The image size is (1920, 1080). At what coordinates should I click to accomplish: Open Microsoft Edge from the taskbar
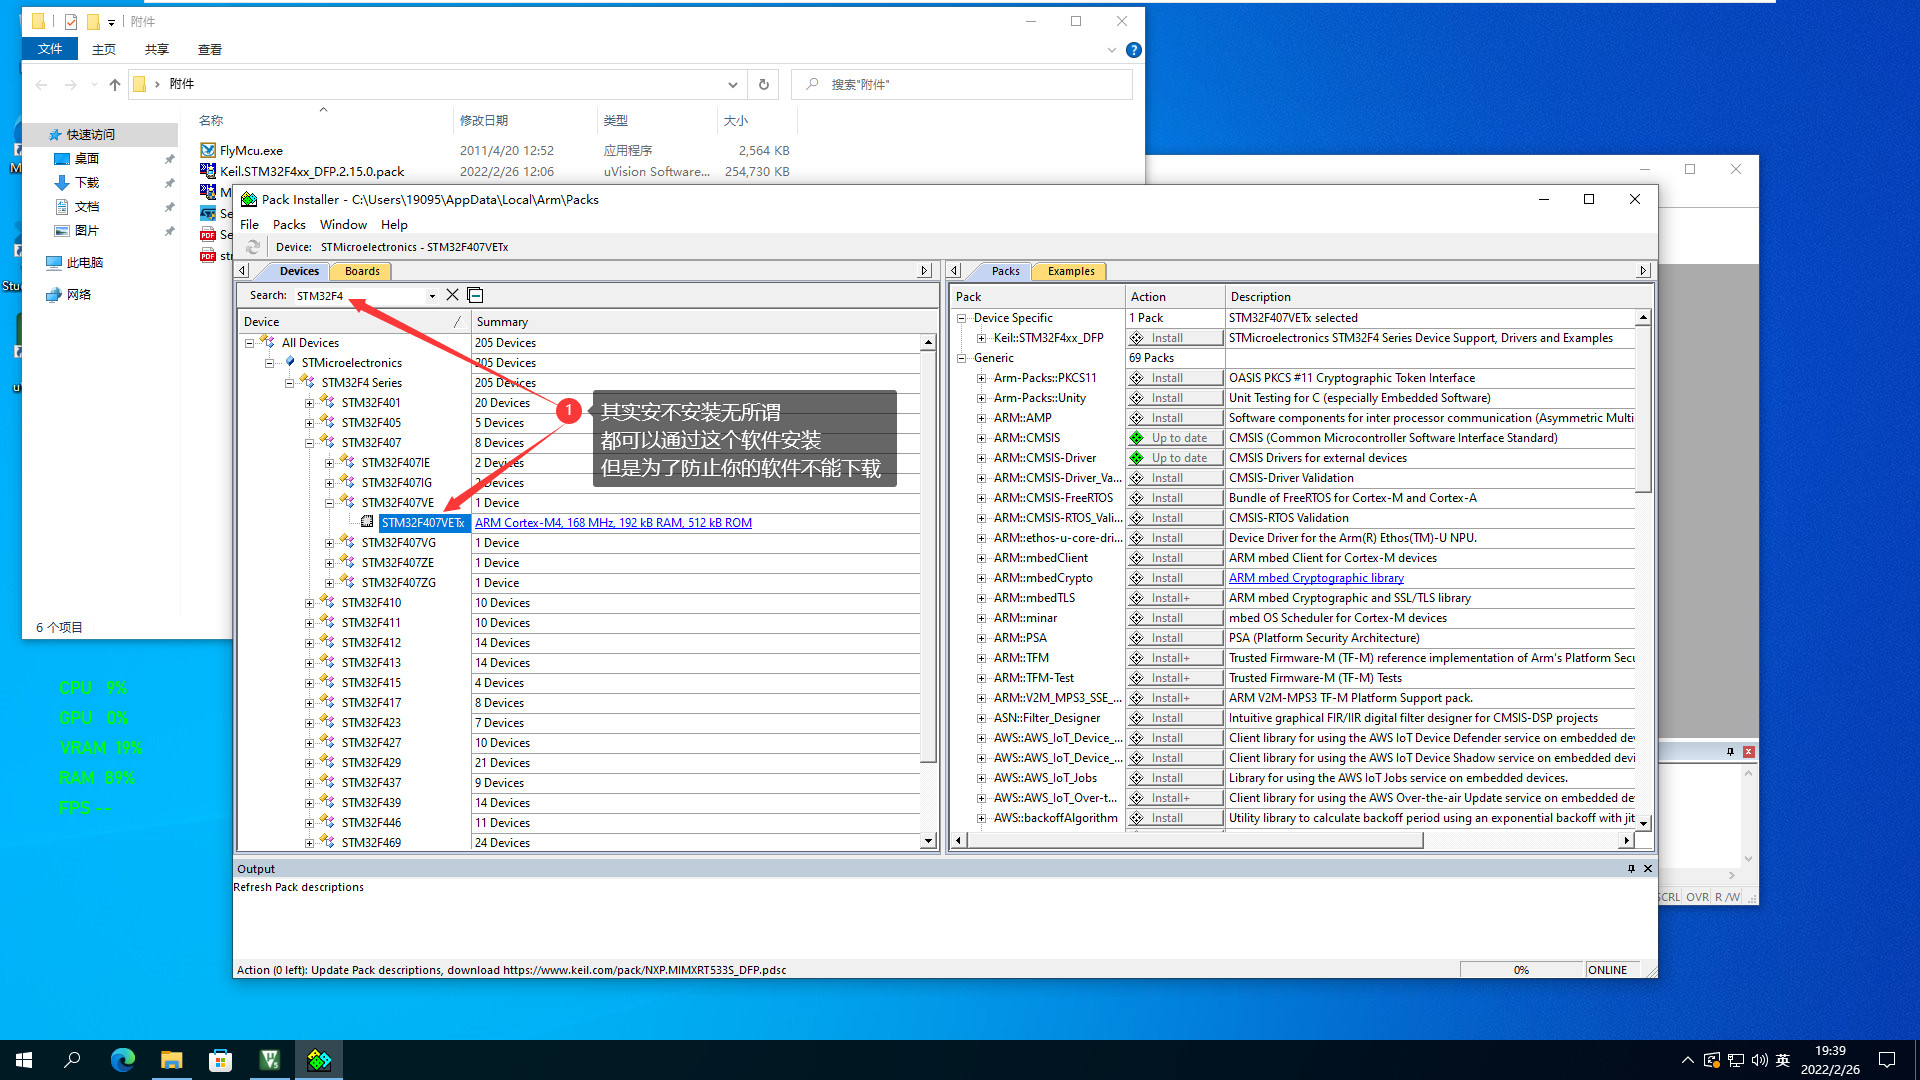pos(122,1059)
